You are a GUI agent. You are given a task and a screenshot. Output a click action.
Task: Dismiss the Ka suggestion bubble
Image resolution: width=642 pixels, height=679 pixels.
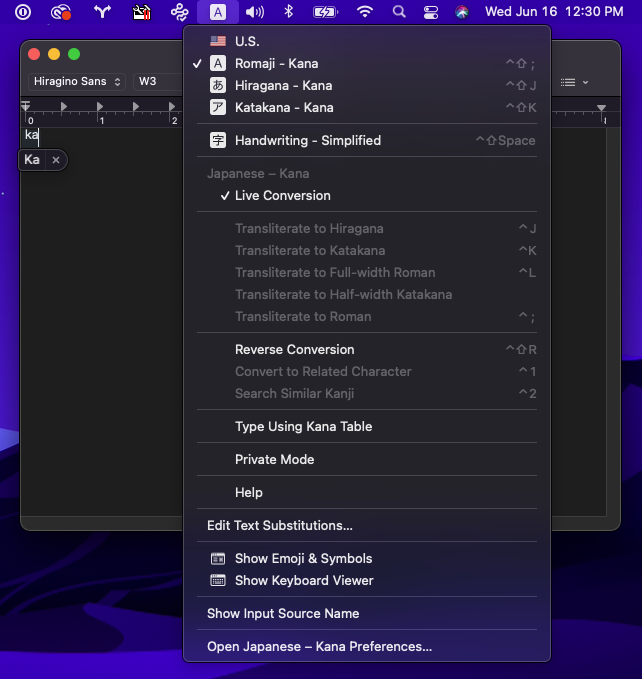(x=56, y=160)
